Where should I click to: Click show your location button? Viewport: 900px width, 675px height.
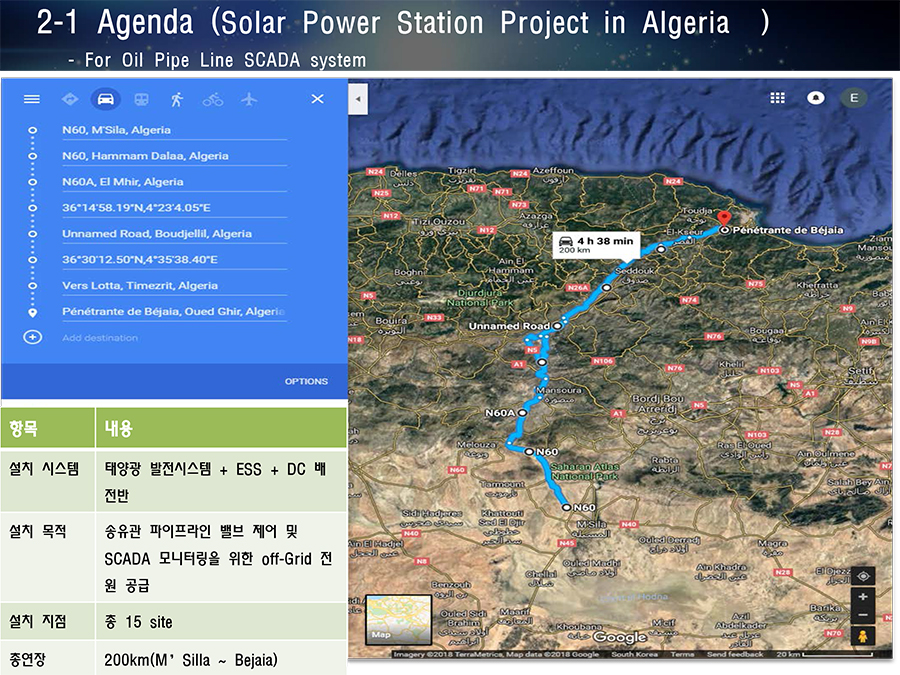[863, 576]
